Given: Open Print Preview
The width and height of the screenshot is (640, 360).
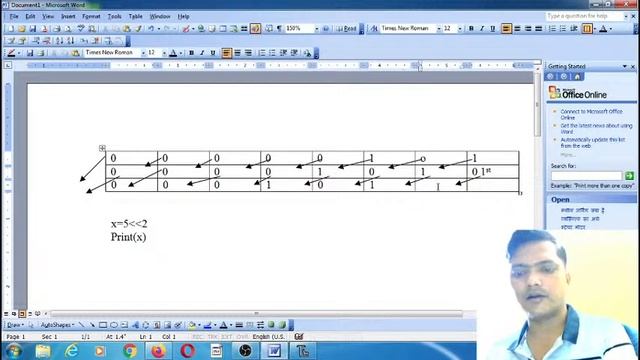Looking at the screenshot, I should pyautogui.click(x=68, y=29).
